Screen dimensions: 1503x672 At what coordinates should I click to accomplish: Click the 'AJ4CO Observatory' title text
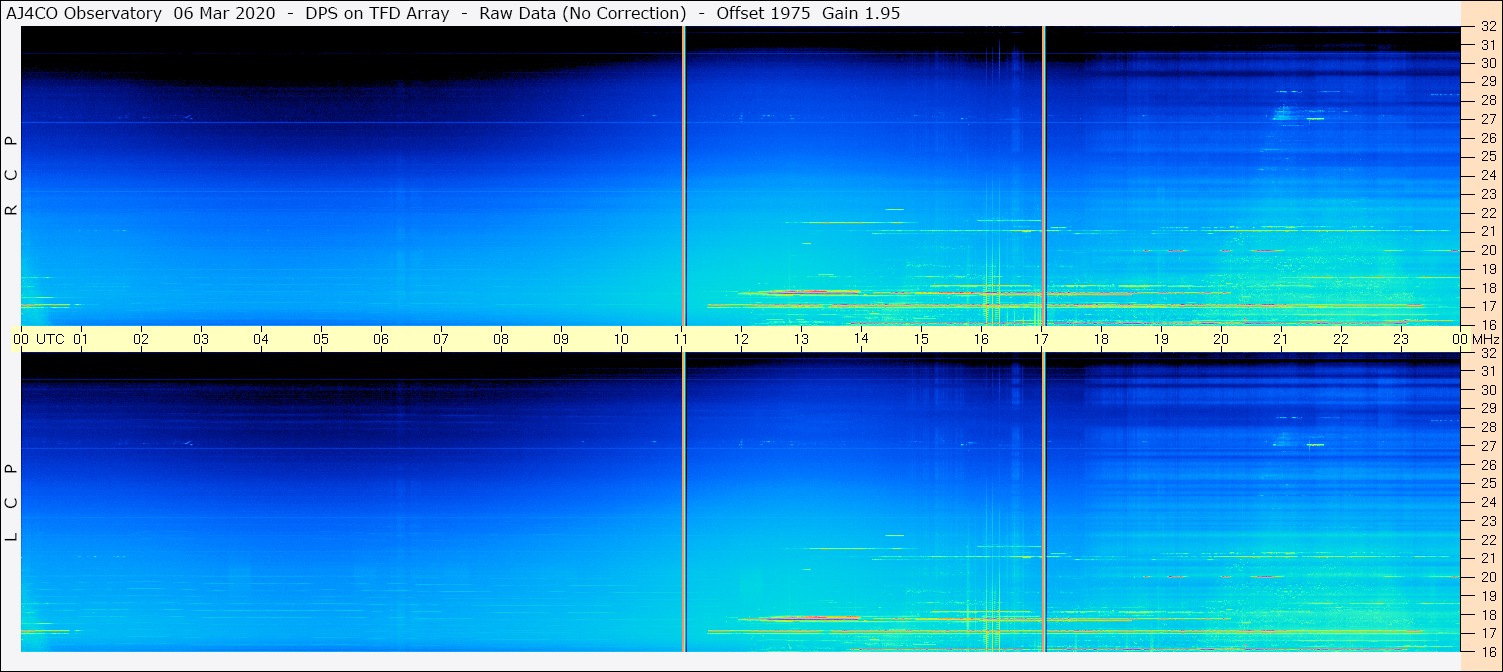click(84, 13)
